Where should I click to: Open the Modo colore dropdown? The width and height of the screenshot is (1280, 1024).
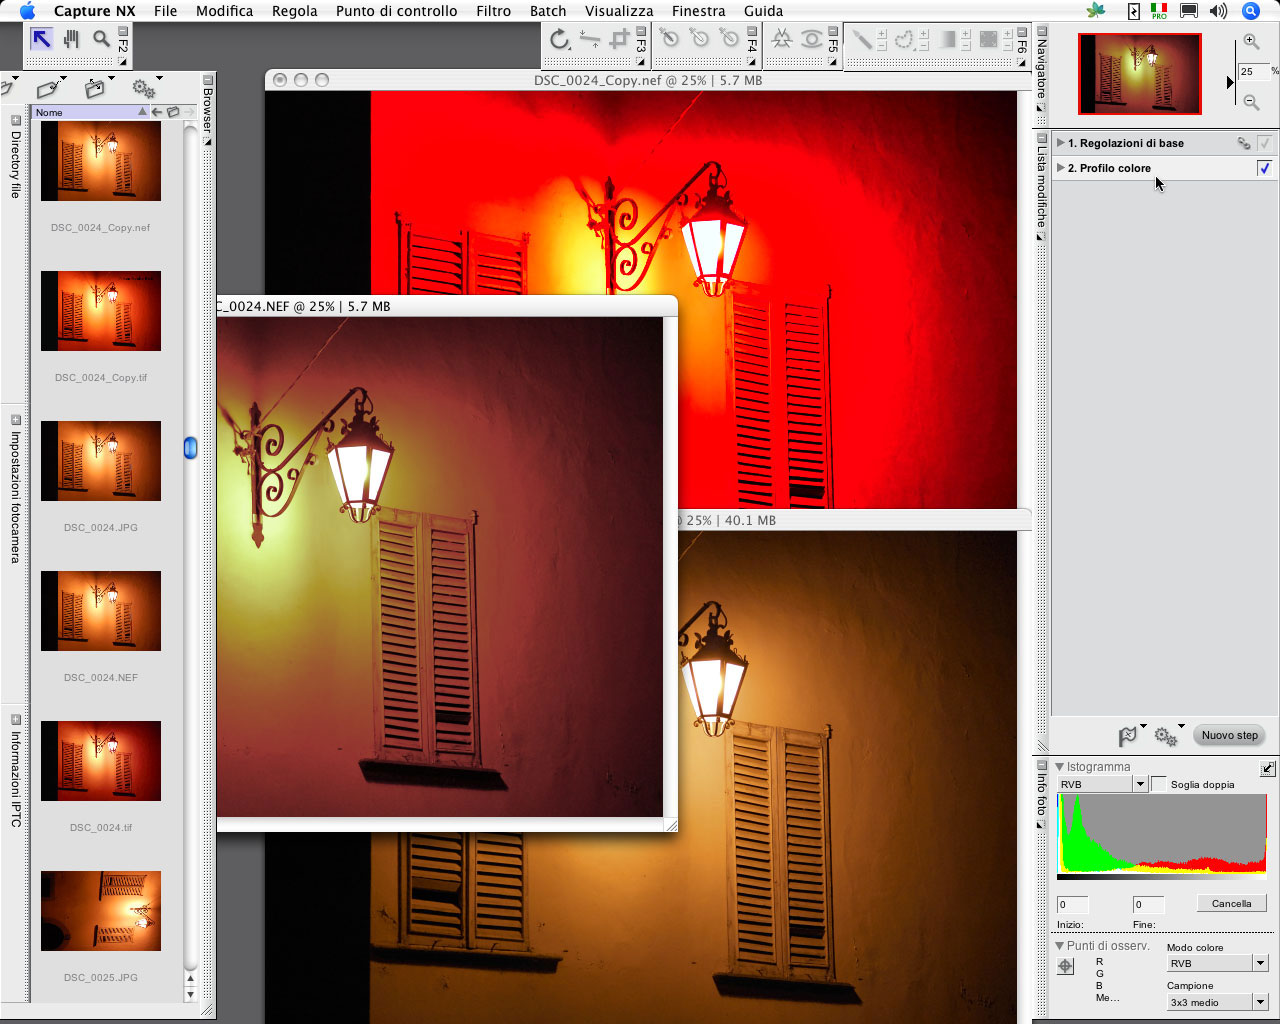click(x=1260, y=963)
